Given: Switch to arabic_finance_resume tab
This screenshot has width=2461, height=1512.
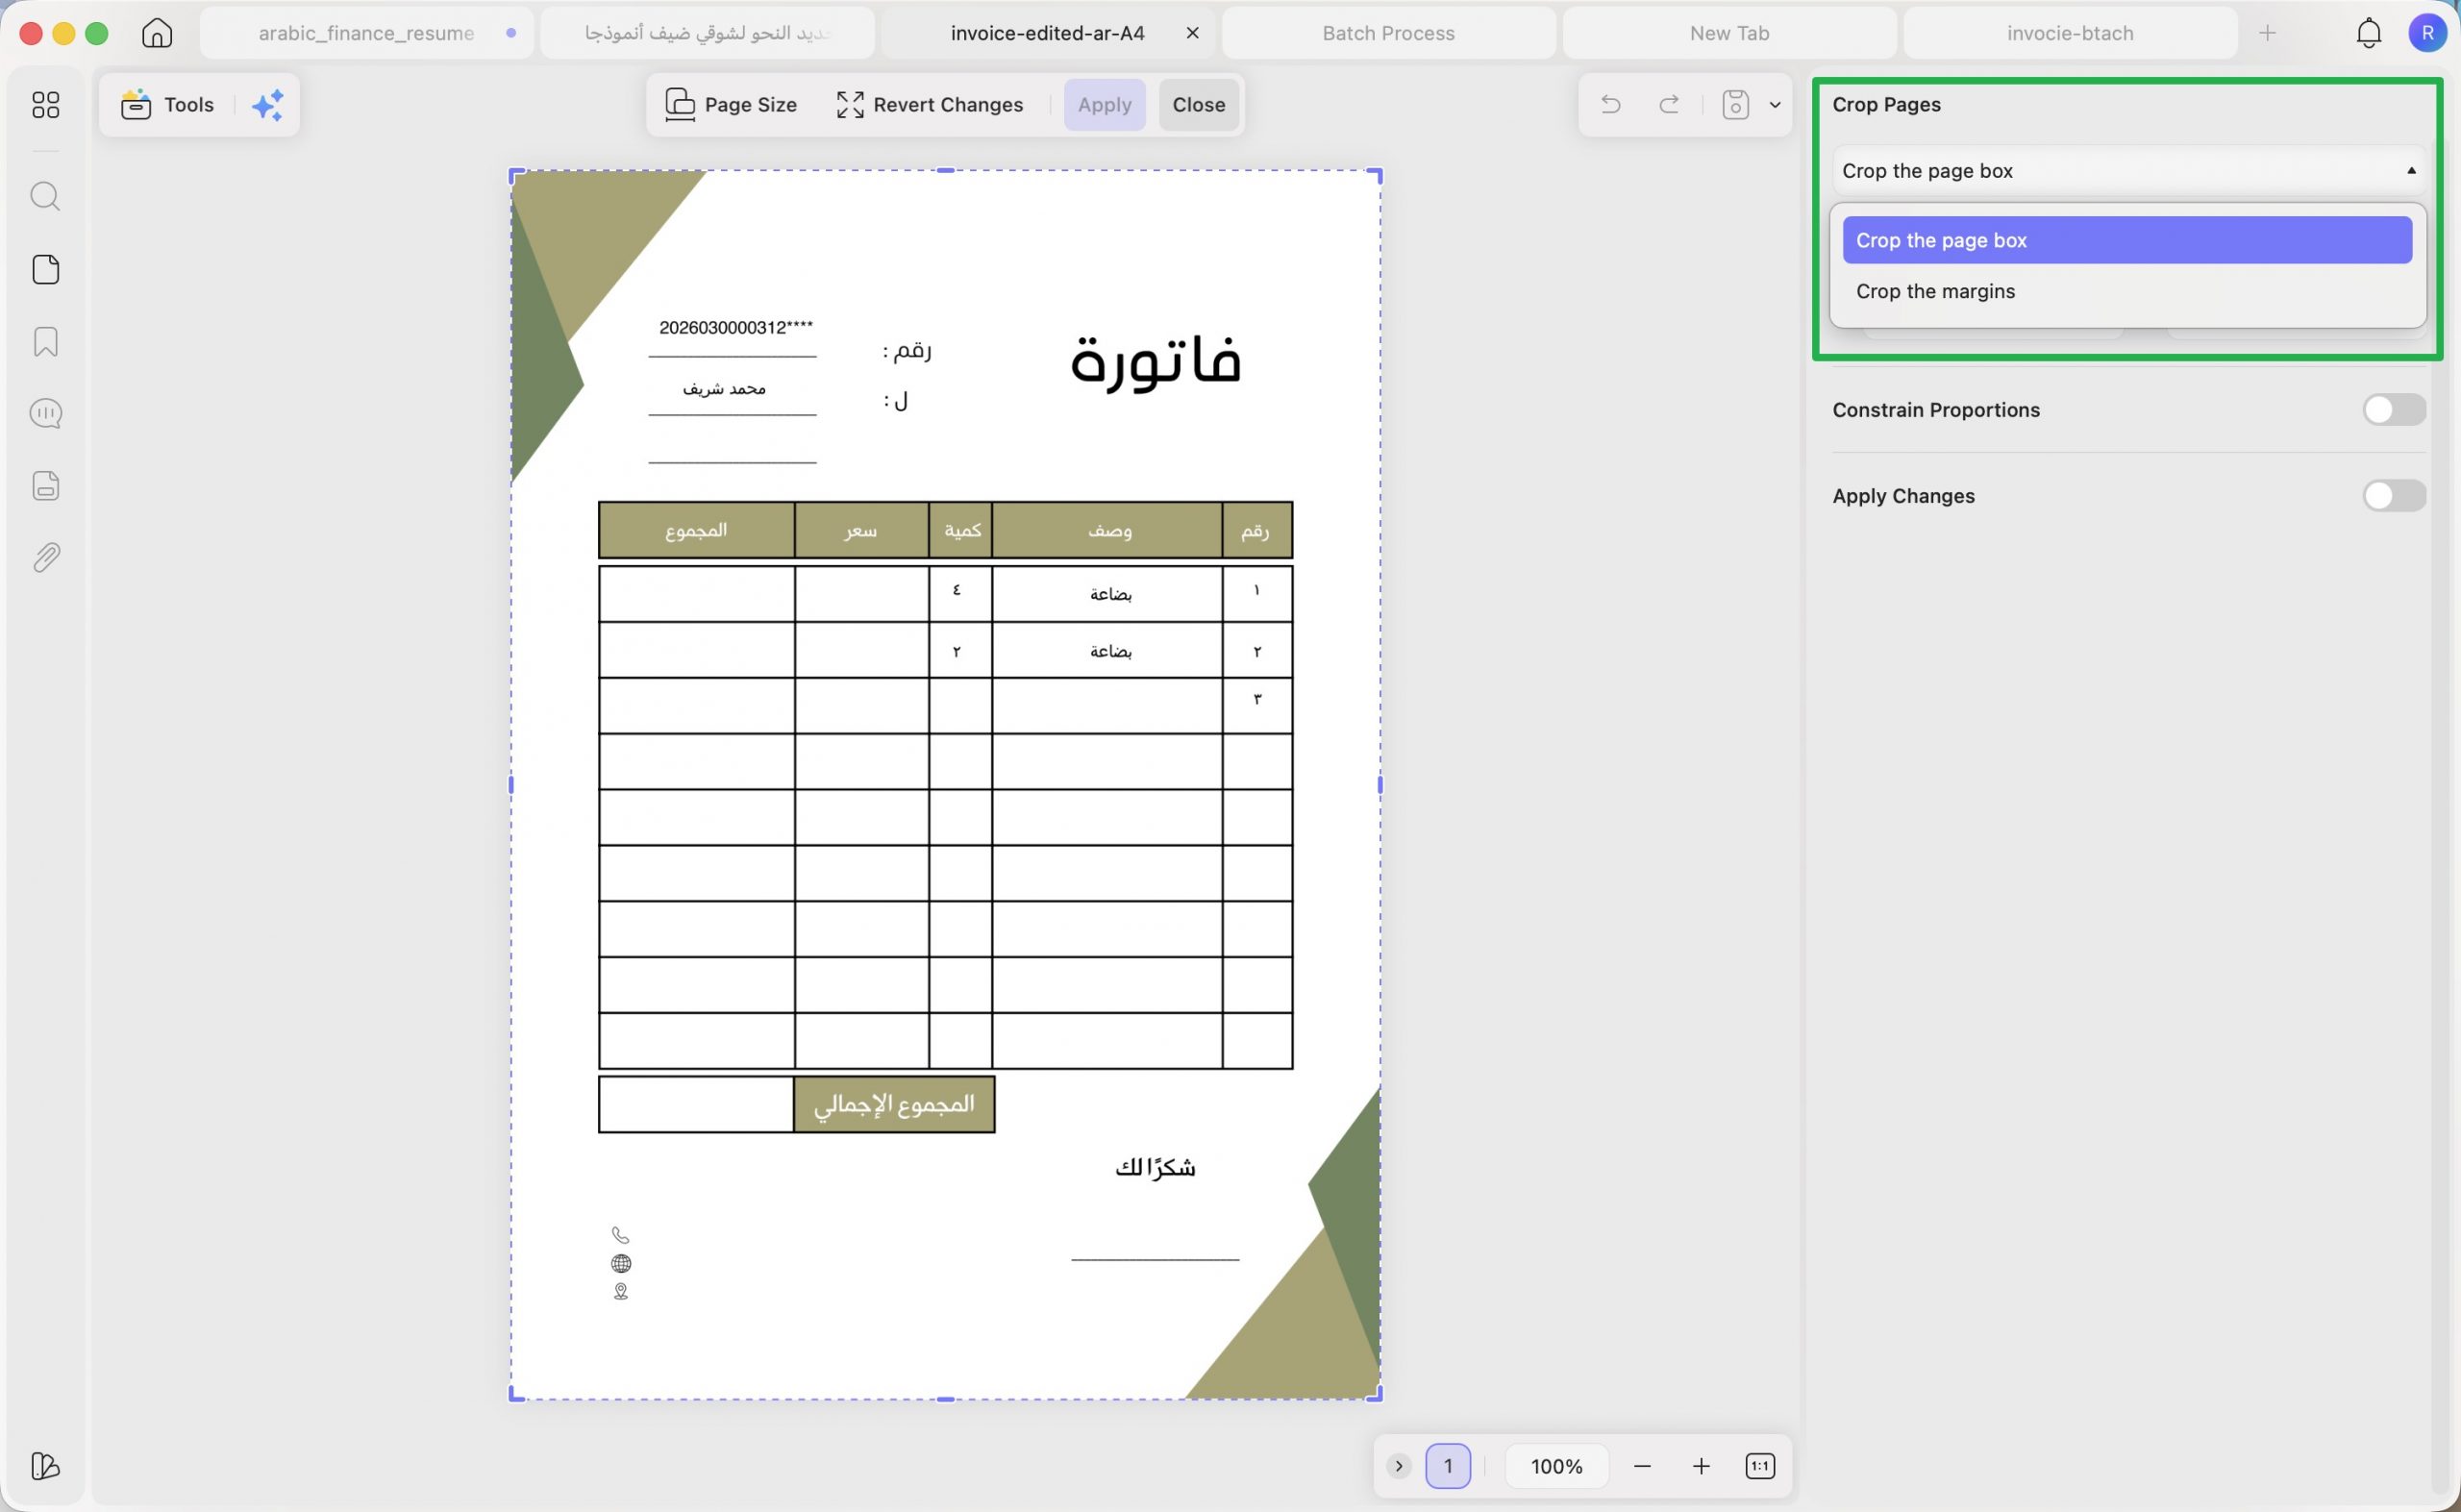Looking at the screenshot, I should 366,33.
